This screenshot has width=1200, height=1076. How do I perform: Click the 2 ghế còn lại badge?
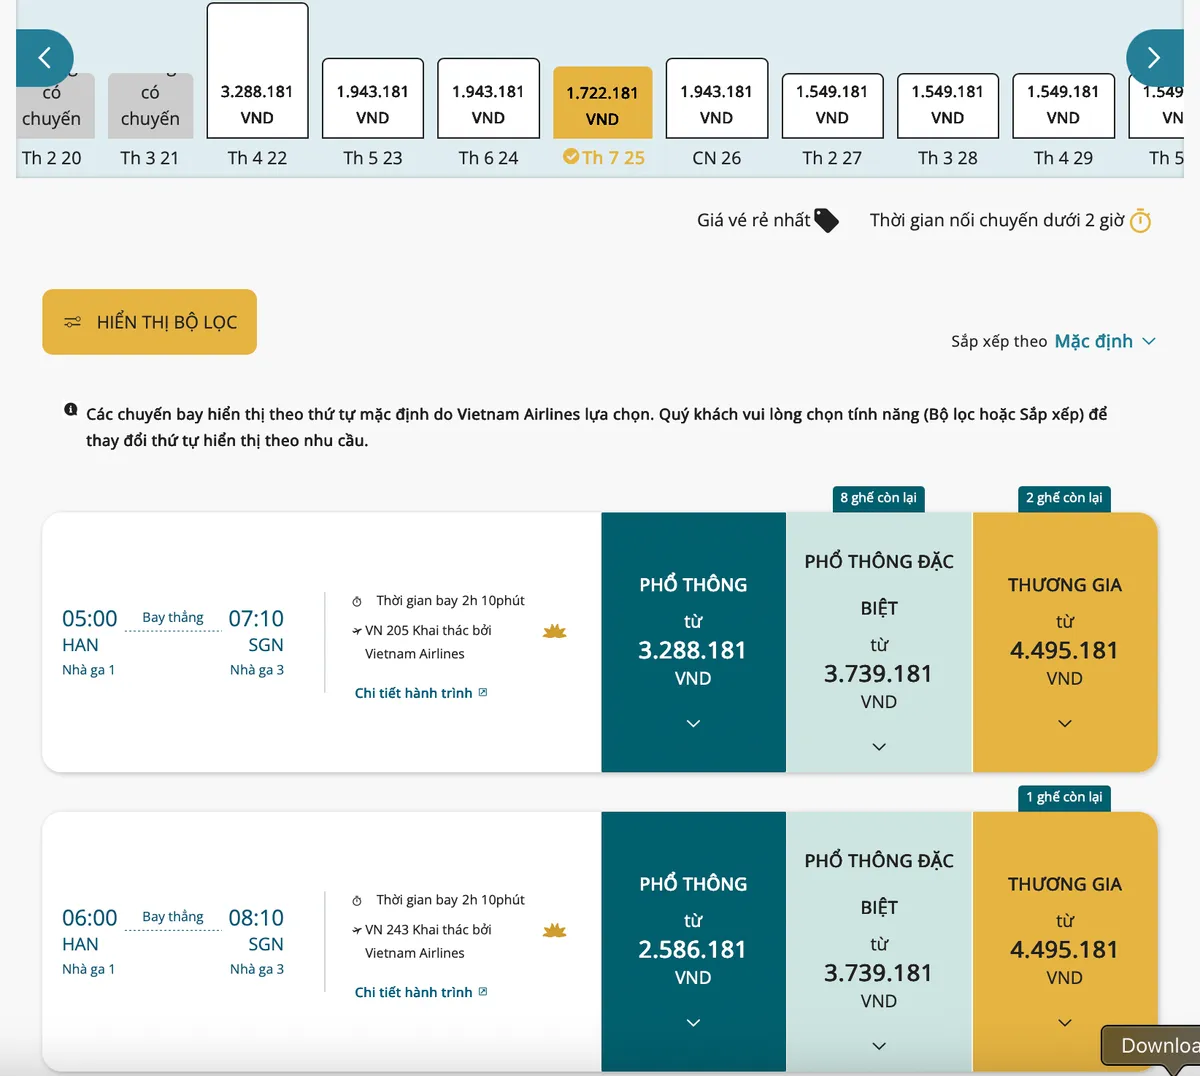click(x=1064, y=498)
